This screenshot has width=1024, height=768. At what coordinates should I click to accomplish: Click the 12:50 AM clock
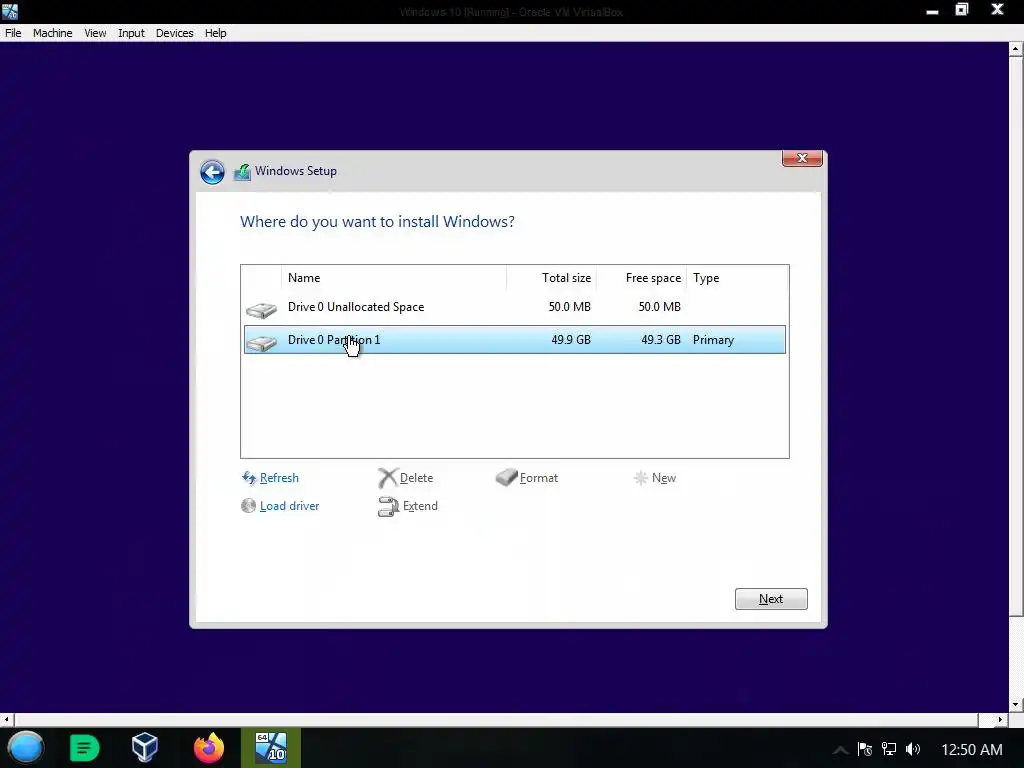click(972, 750)
